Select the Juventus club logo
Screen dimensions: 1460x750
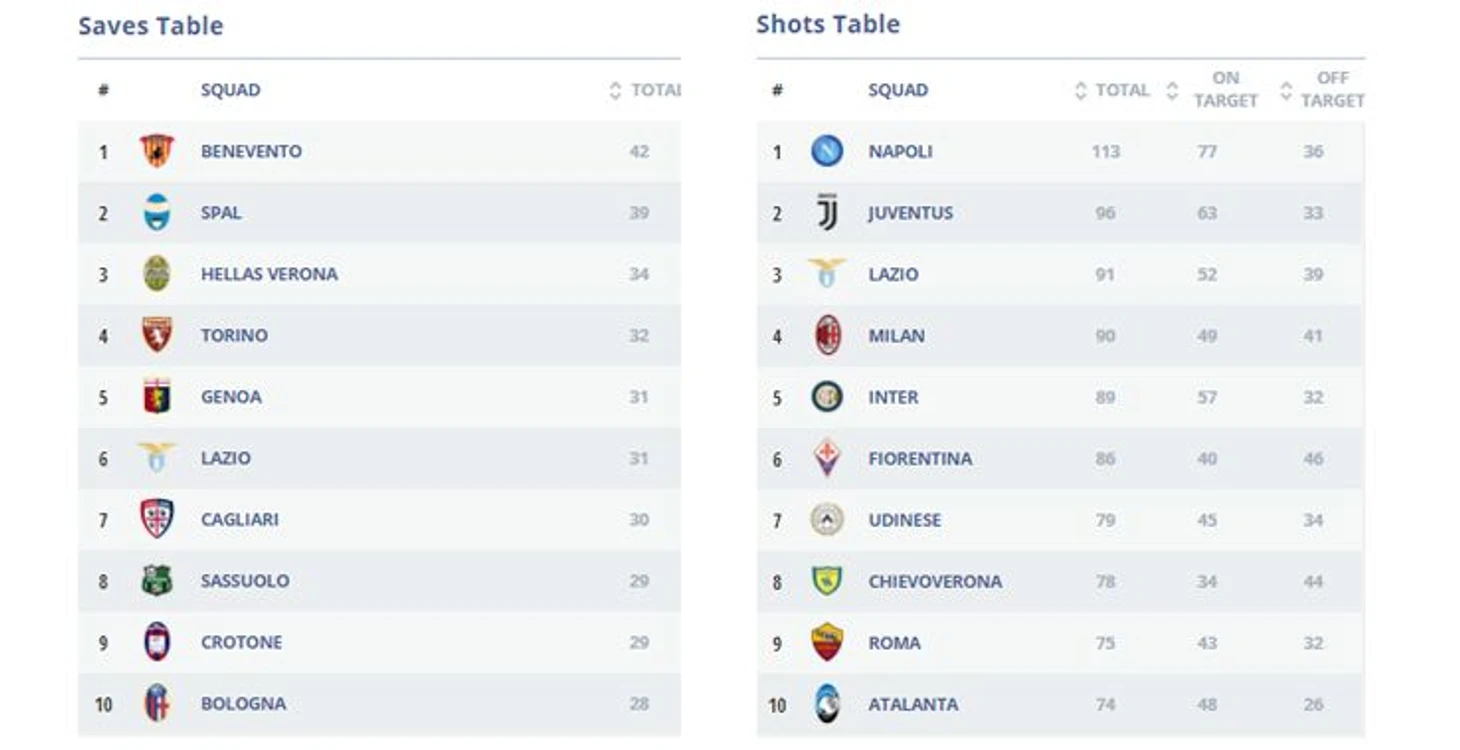(827, 212)
